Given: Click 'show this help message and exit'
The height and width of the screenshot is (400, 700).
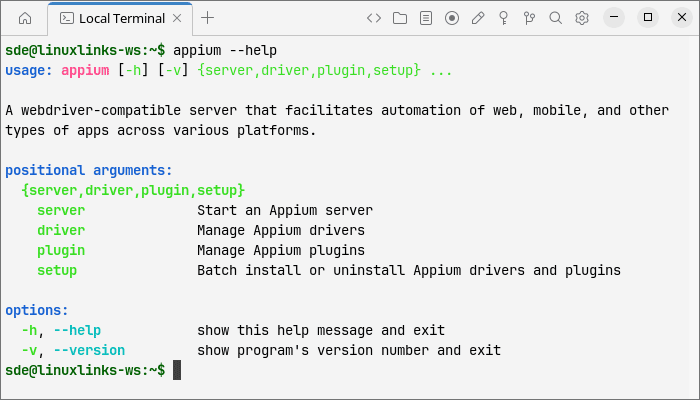Looking at the screenshot, I should point(321,330).
